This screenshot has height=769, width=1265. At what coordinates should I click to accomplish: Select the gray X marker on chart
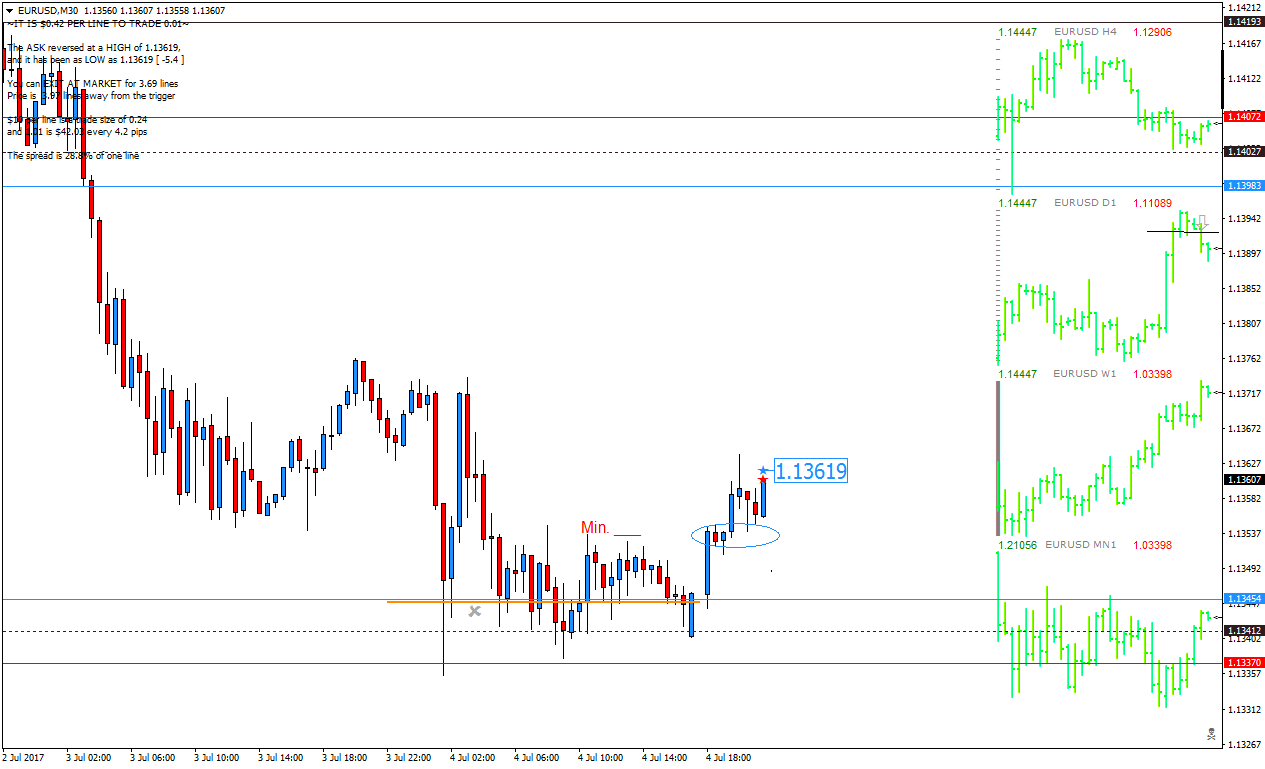click(x=475, y=611)
